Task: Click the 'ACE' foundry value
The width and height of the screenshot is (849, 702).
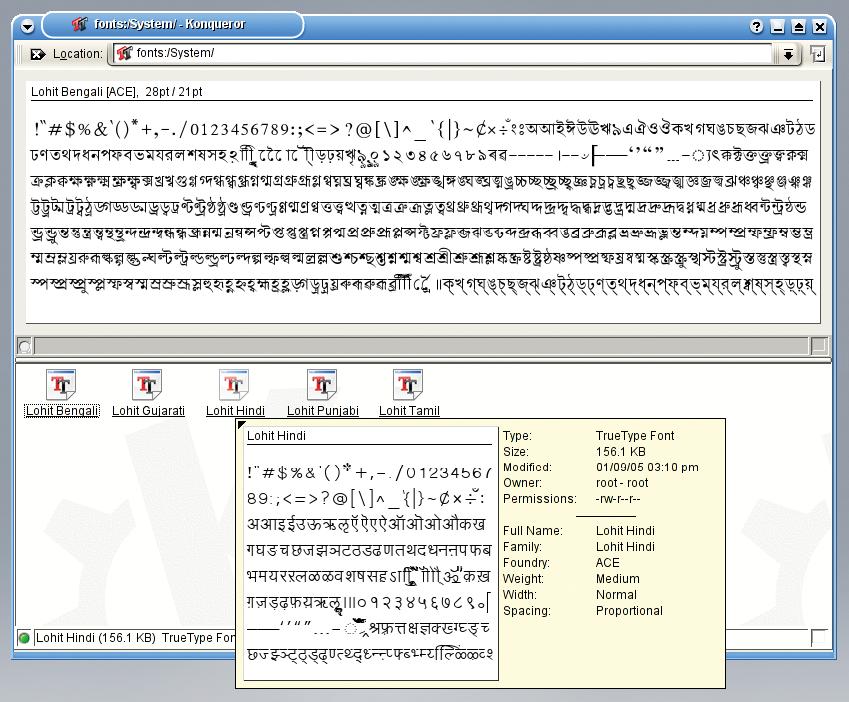Action: click(x=608, y=563)
